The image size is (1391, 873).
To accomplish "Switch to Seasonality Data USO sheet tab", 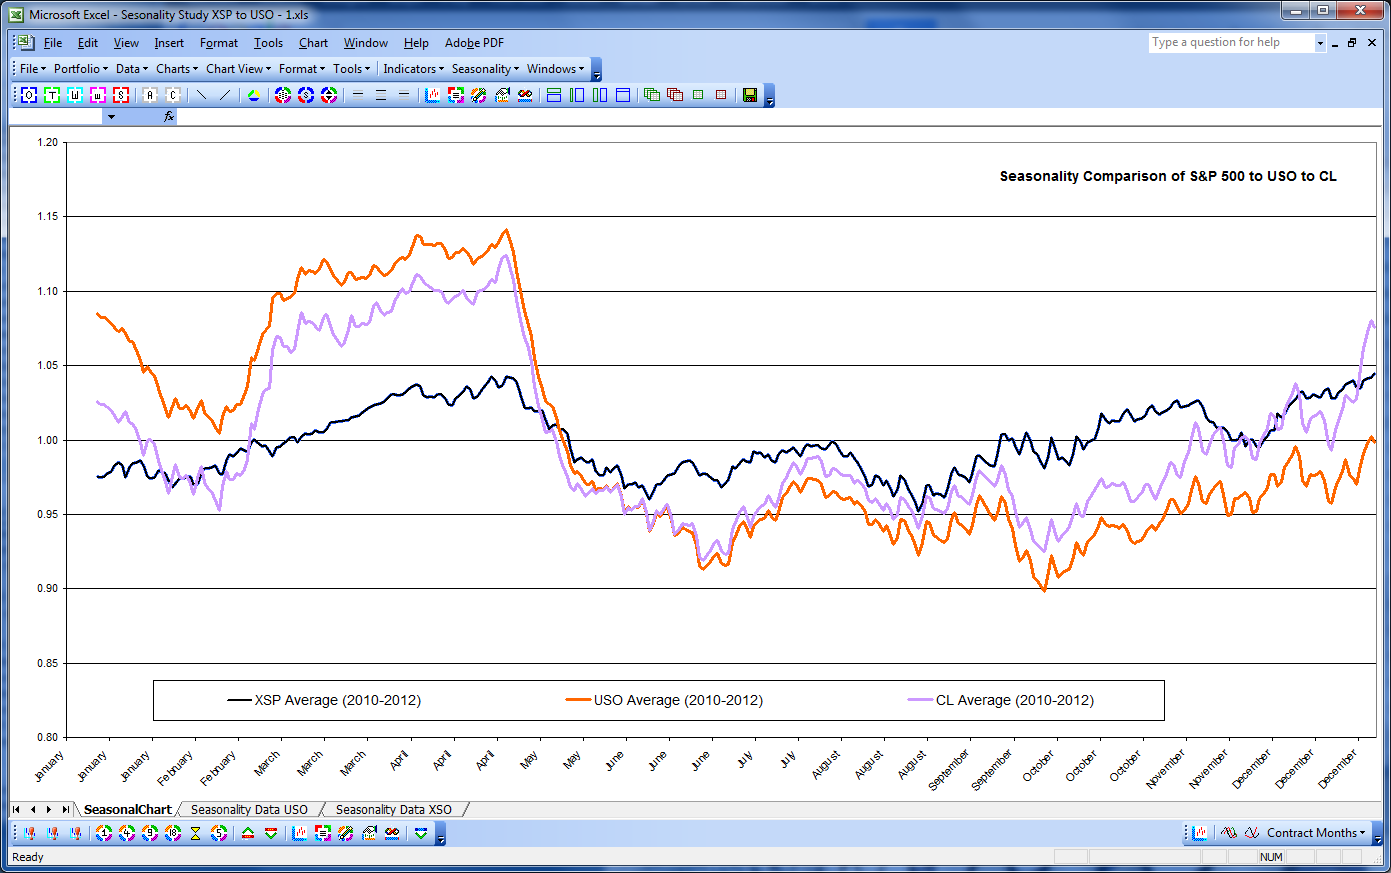I will click(x=249, y=810).
